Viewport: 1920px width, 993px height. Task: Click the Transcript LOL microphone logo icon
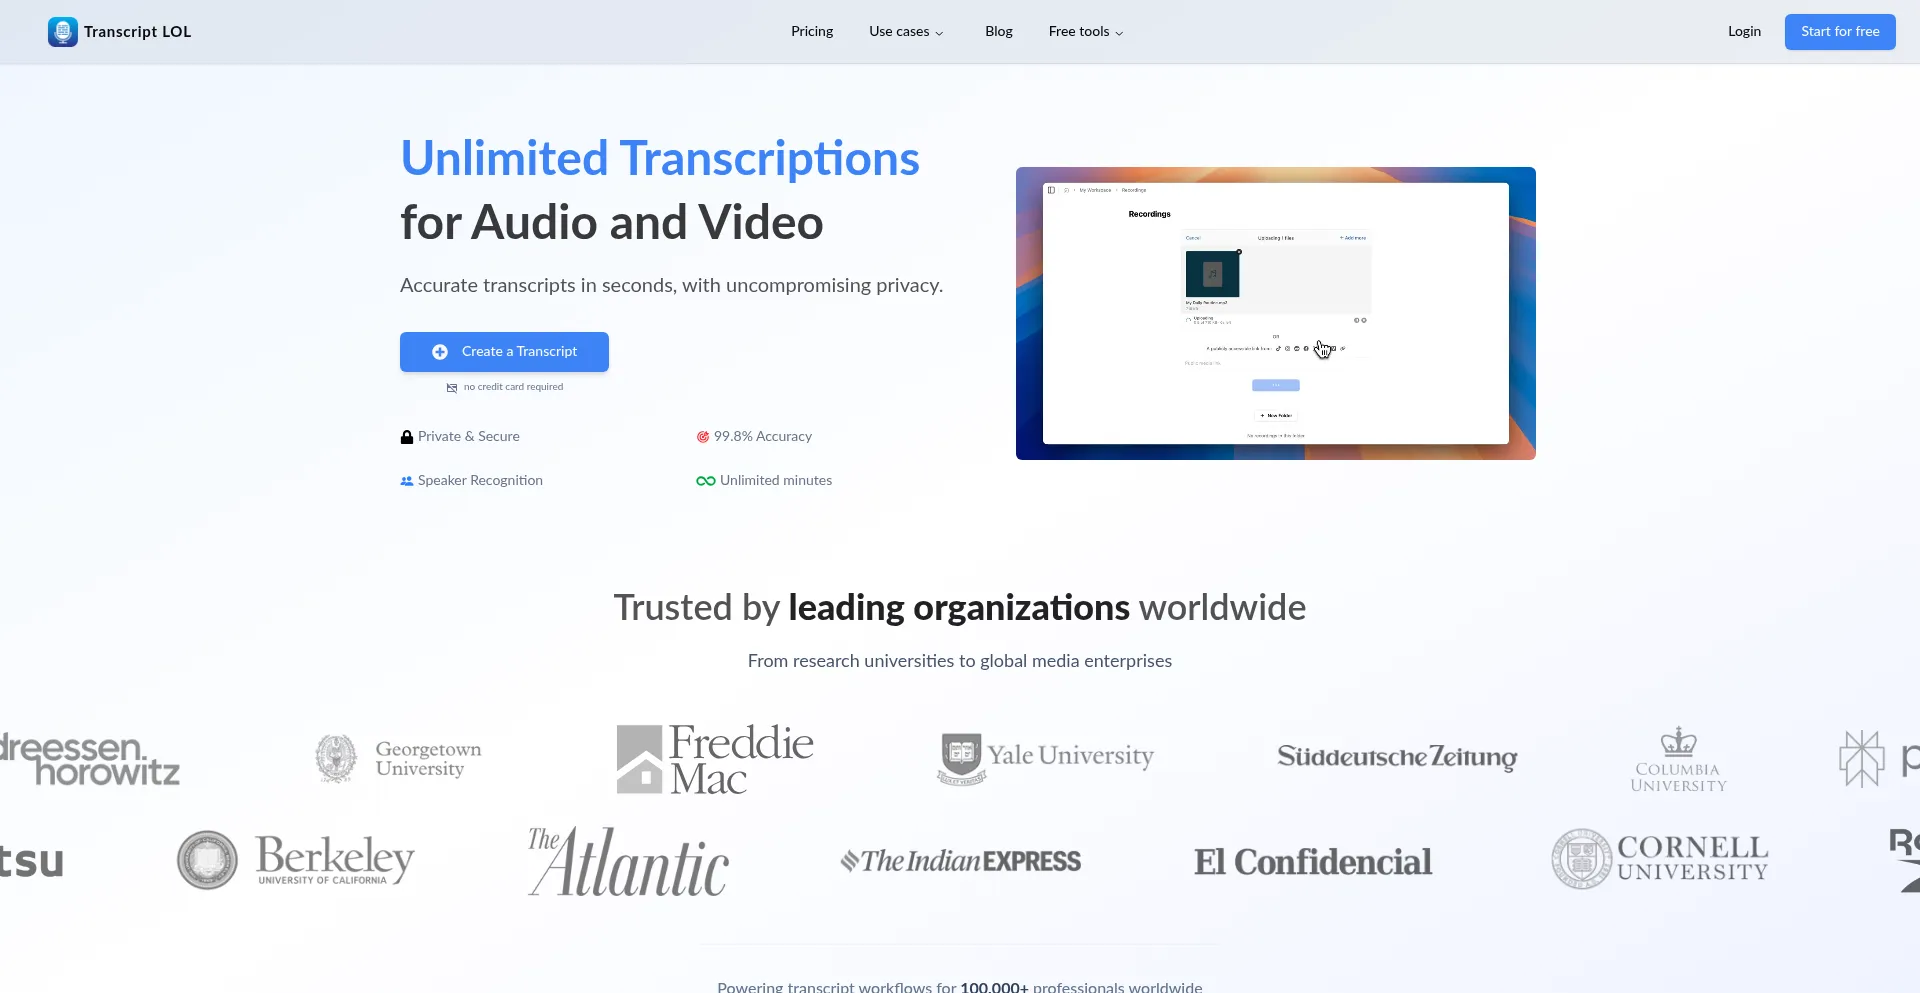(63, 32)
